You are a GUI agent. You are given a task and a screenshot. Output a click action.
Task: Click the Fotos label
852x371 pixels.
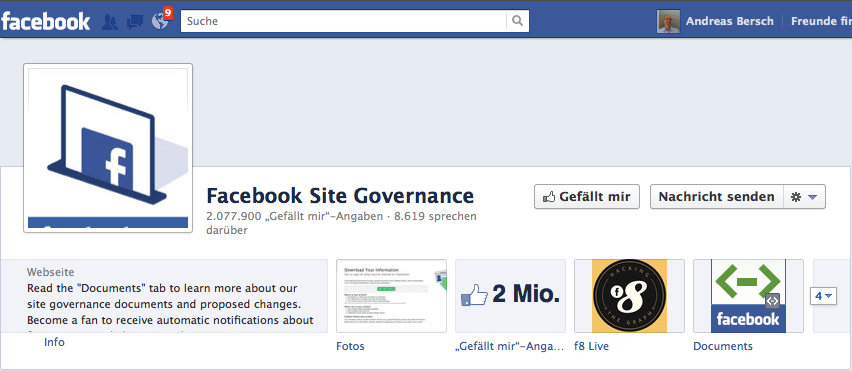click(x=350, y=346)
